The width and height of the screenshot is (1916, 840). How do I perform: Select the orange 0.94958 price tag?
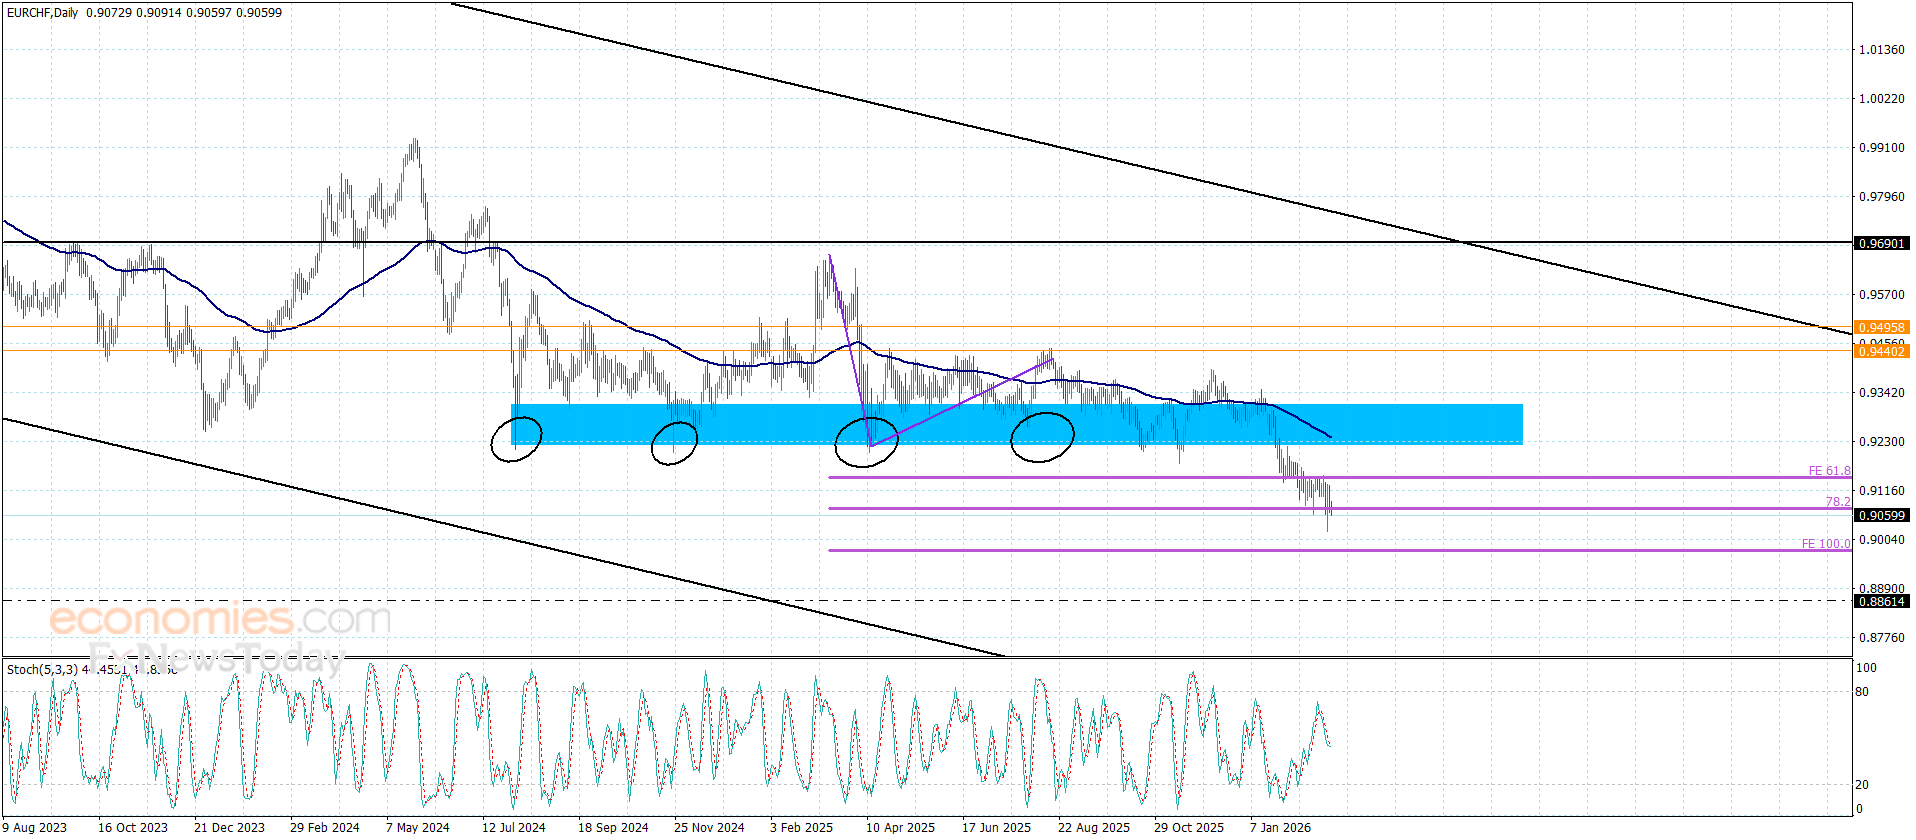coord(1881,327)
